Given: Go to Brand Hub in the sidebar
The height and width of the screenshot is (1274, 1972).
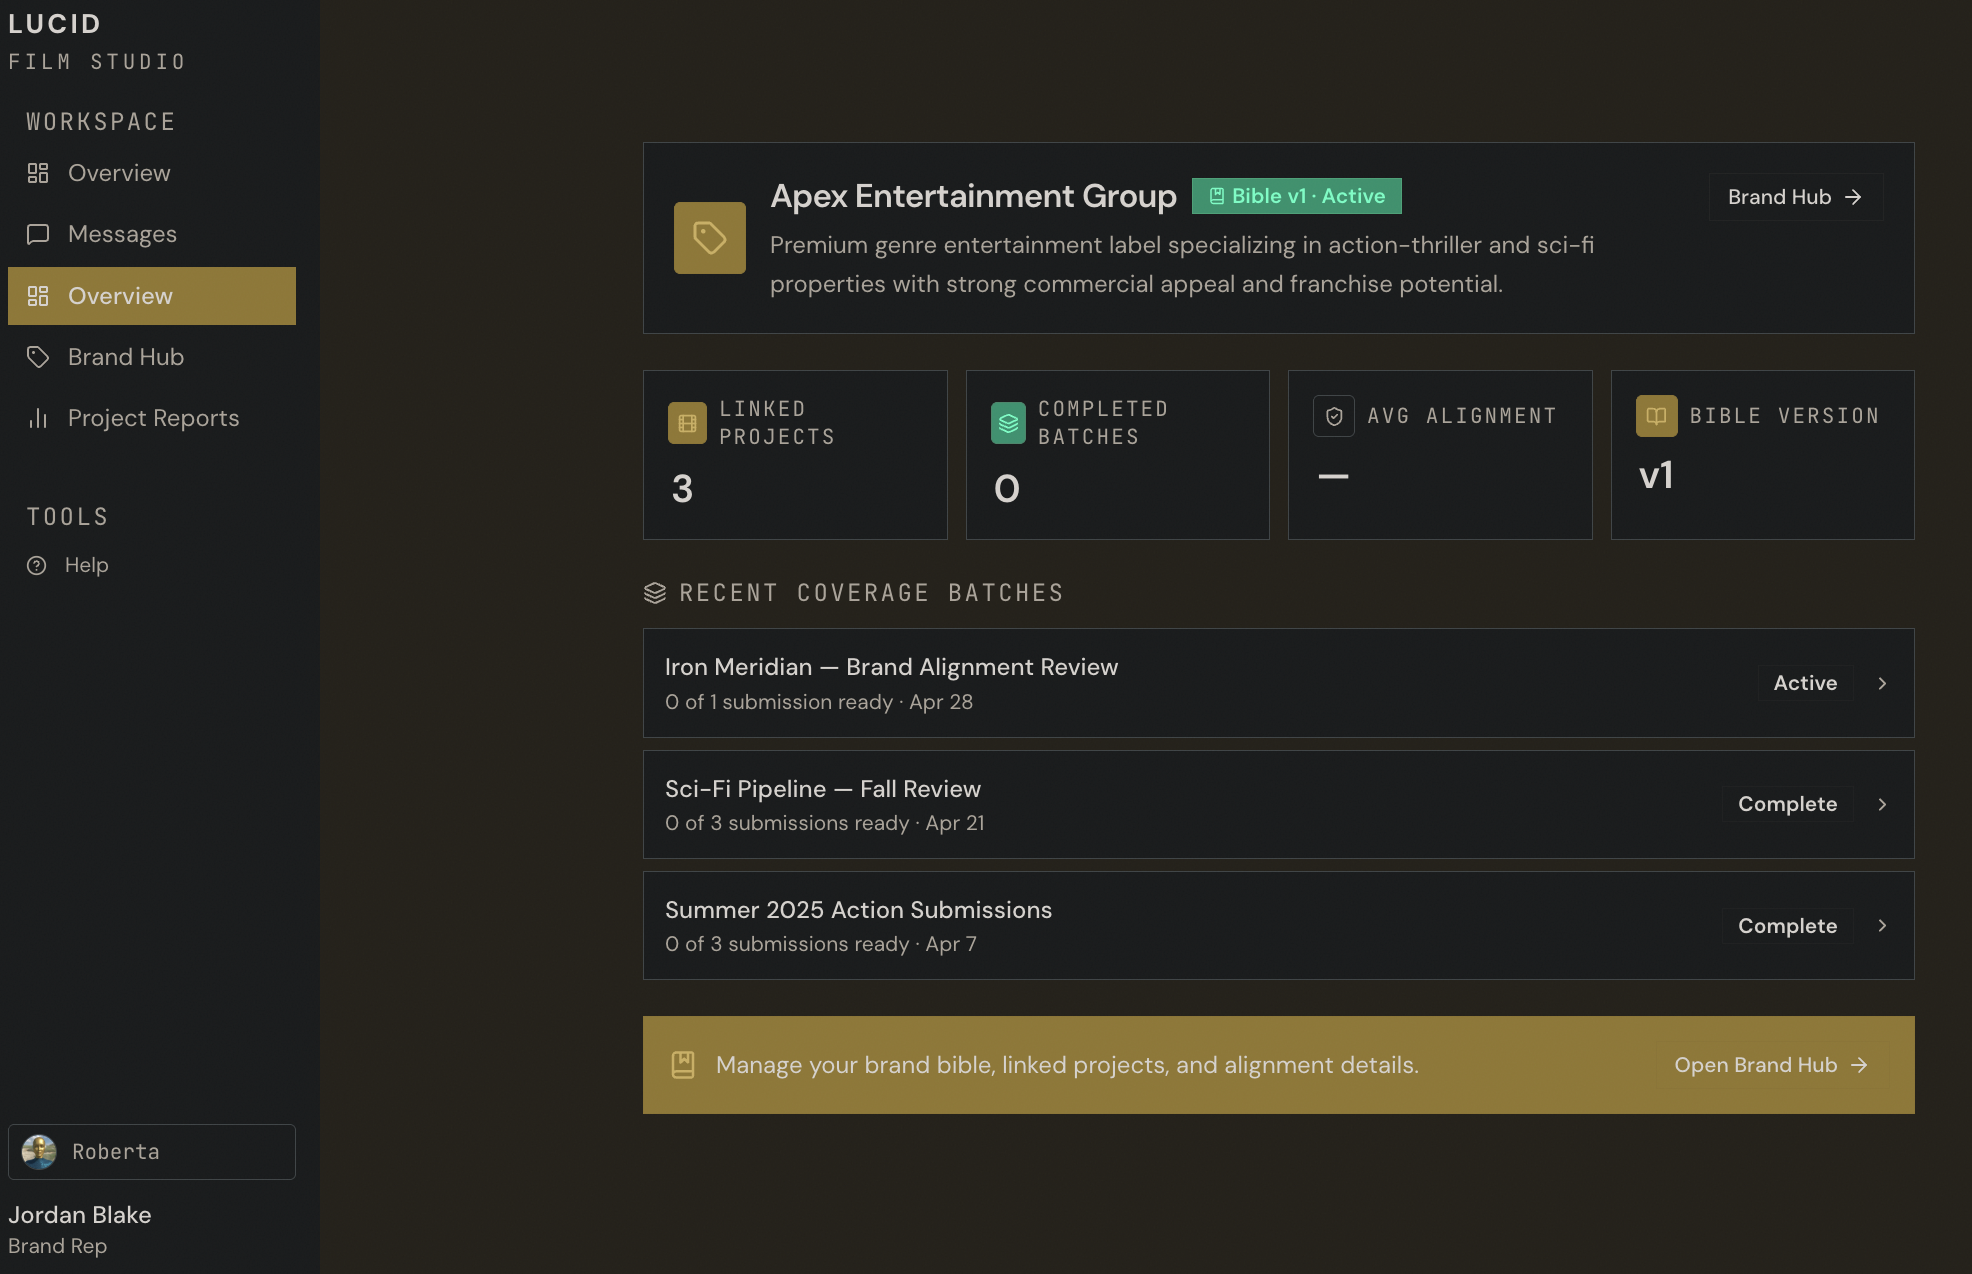Looking at the screenshot, I should pyautogui.click(x=152, y=357).
